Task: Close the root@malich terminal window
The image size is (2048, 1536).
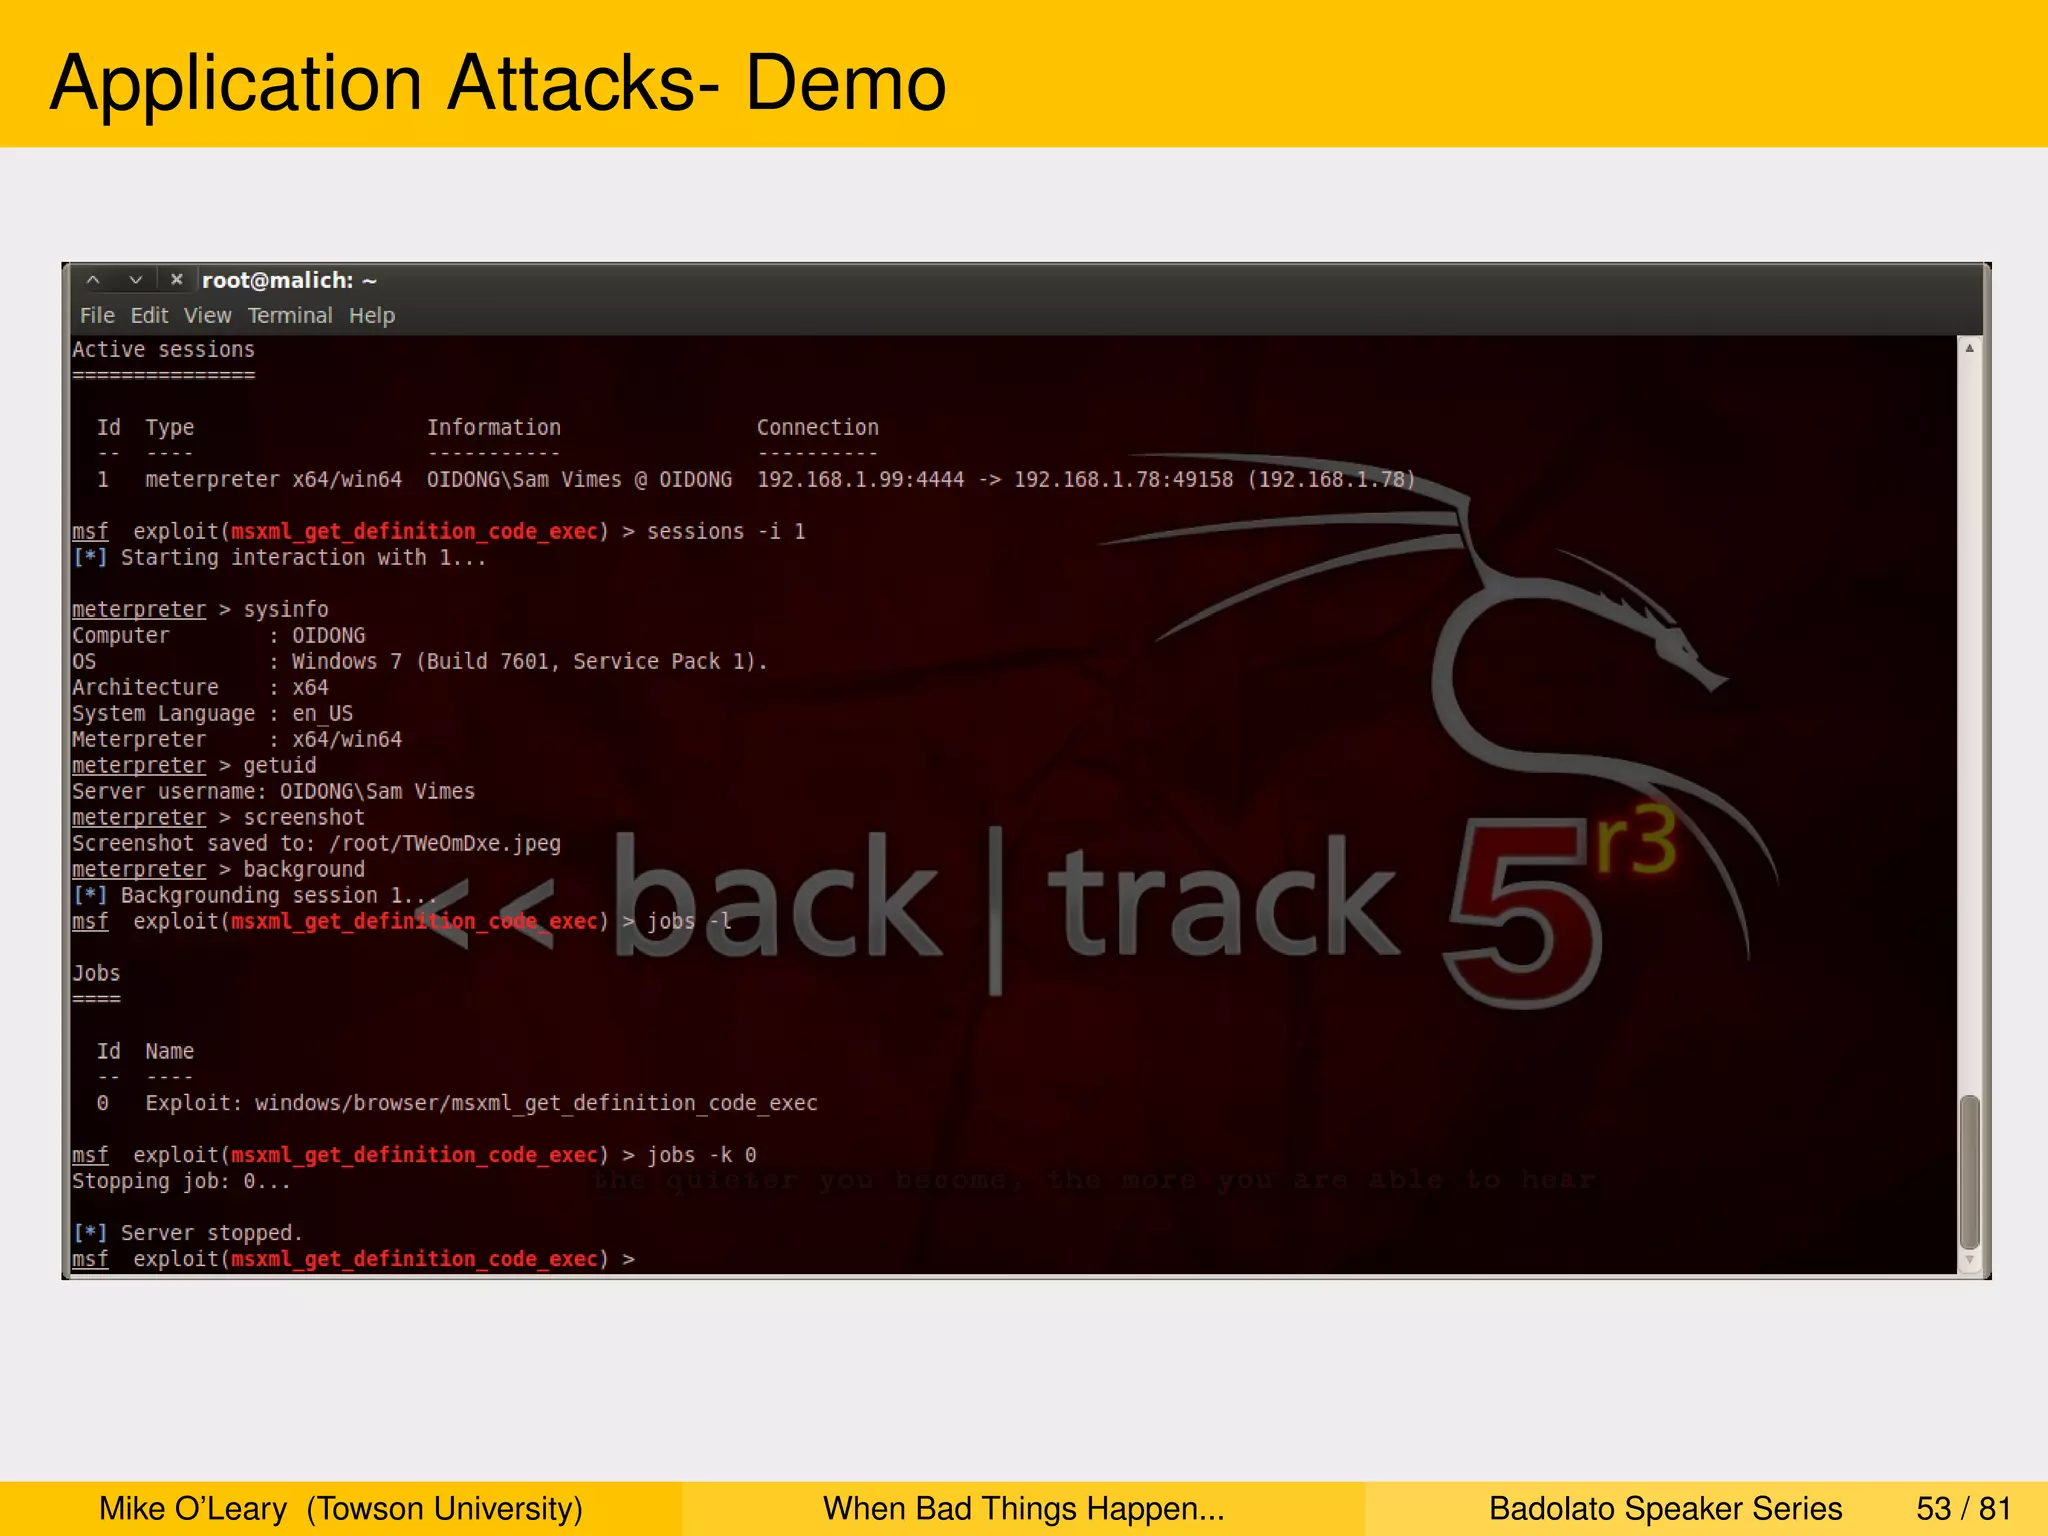Action: click(x=176, y=280)
